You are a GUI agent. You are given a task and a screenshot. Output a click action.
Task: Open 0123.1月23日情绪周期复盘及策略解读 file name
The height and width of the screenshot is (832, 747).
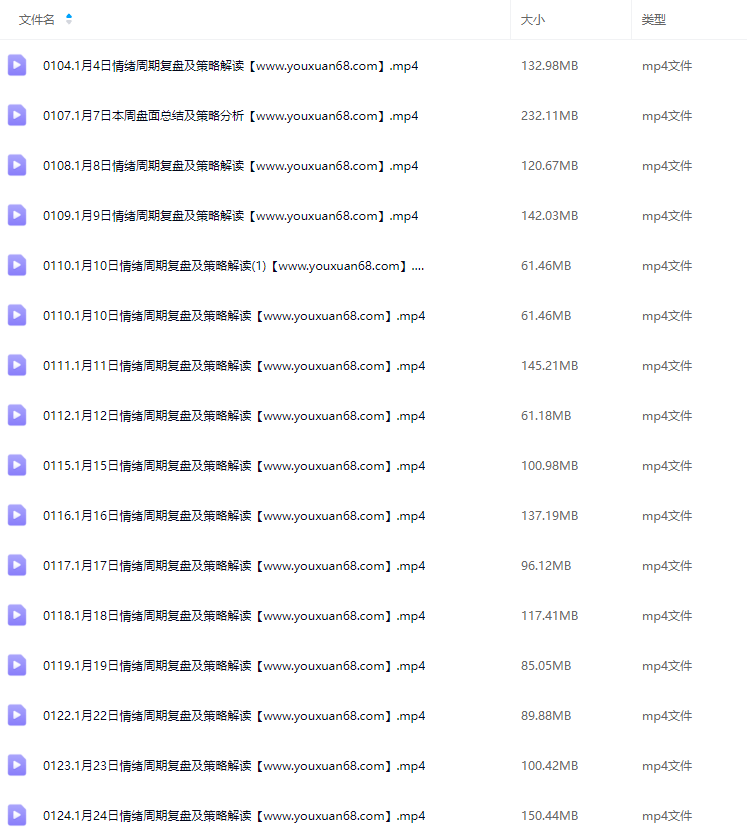pyautogui.click(x=234, y=765)
